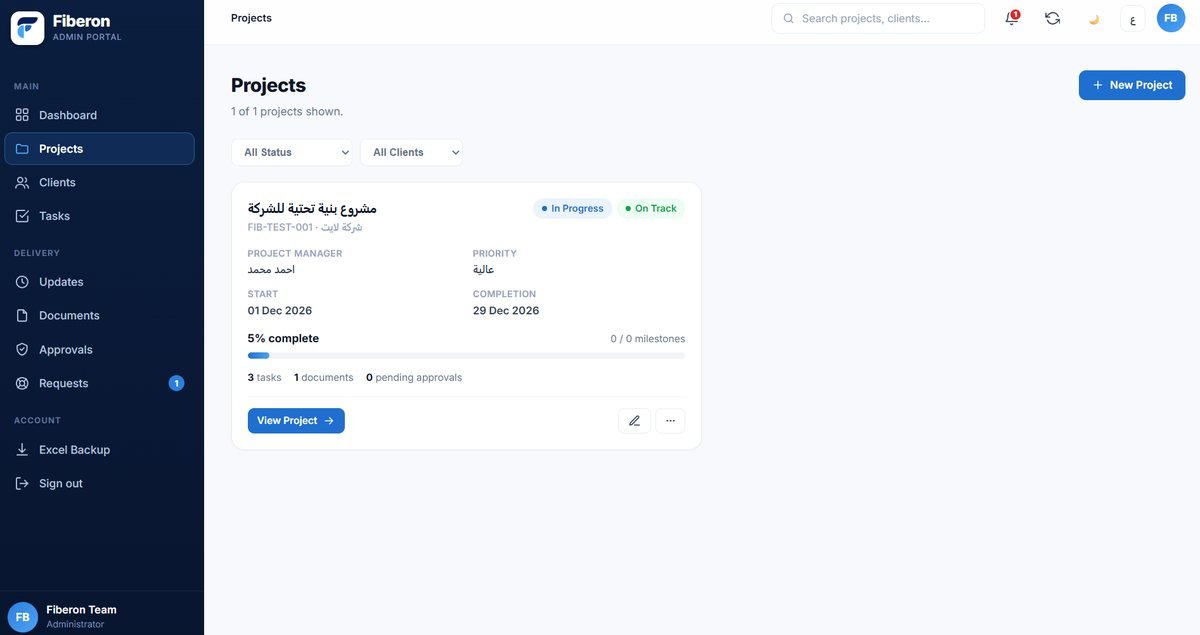Click the Requests badge showing 1
Screen dimensions: 1200x635
click(x=176, y=383)
